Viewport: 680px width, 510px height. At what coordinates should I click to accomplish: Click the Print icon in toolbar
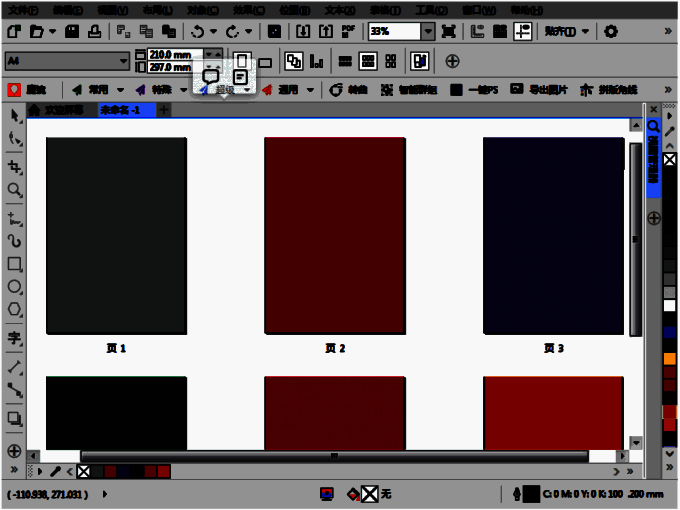point(94,32)
